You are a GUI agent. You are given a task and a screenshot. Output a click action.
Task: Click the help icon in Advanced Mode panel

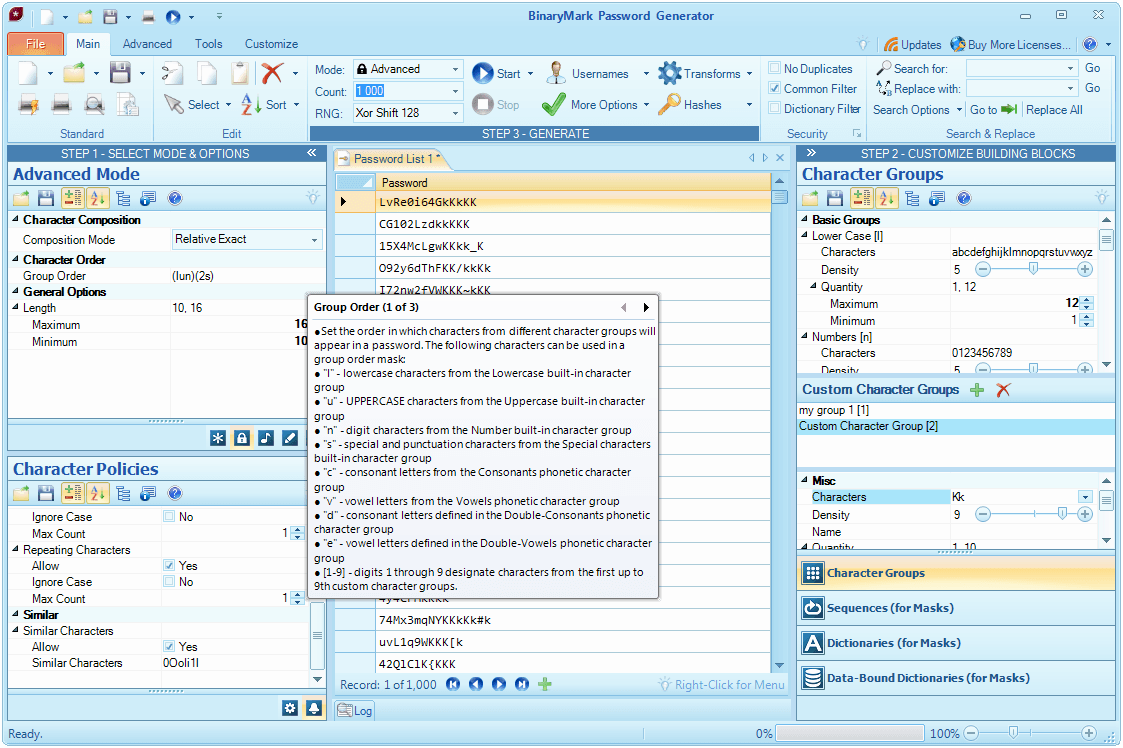(175, 198)
